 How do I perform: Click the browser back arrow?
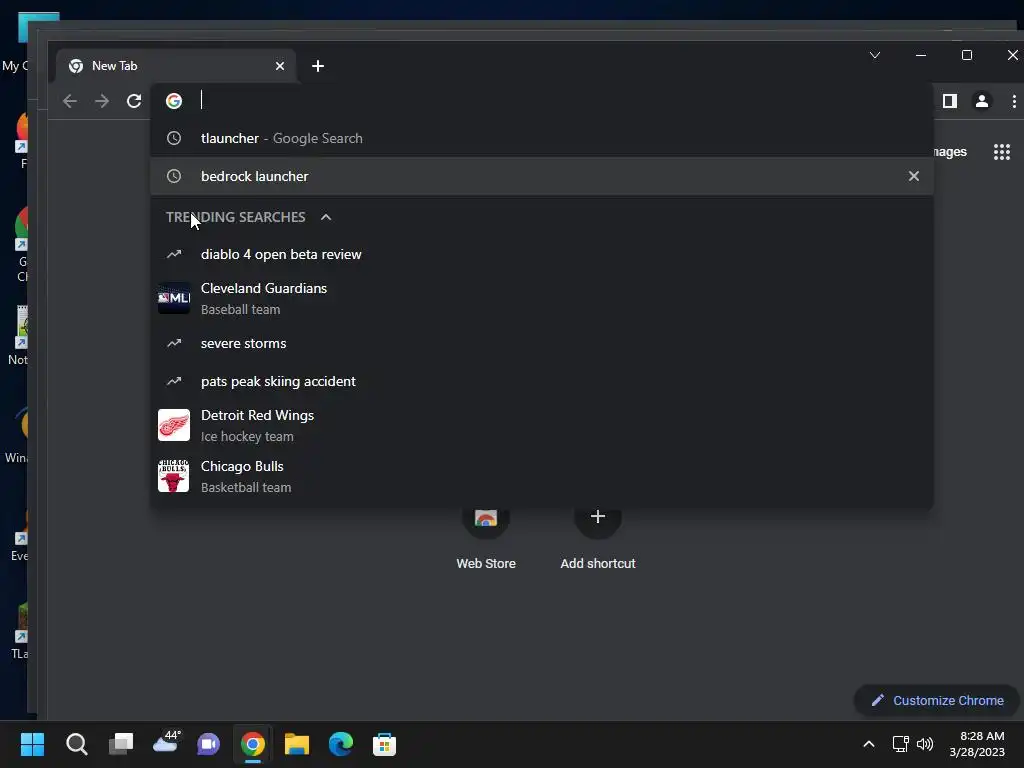(x=70, y=101)
